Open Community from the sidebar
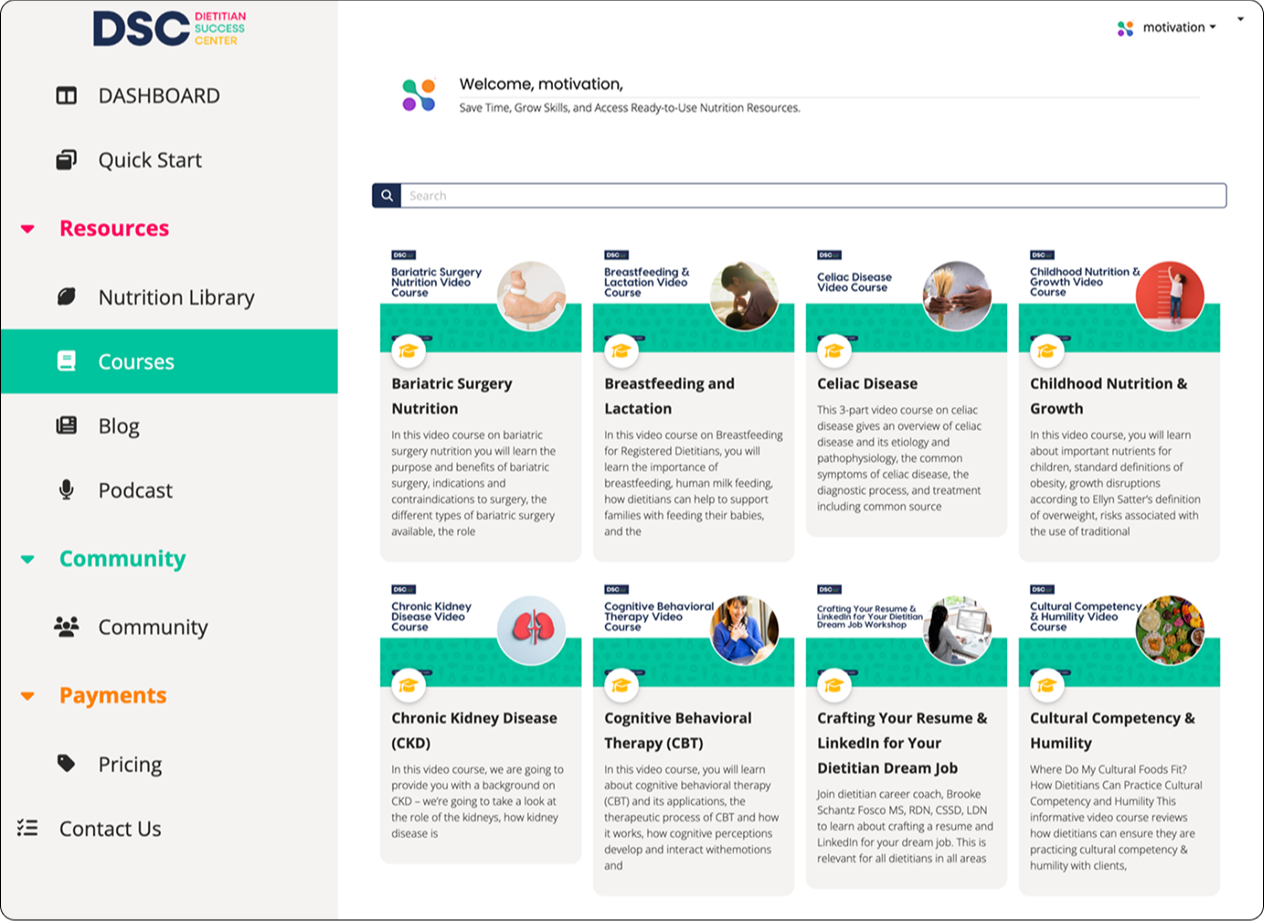Viewport: 1264px width, 921px height. 153,626
